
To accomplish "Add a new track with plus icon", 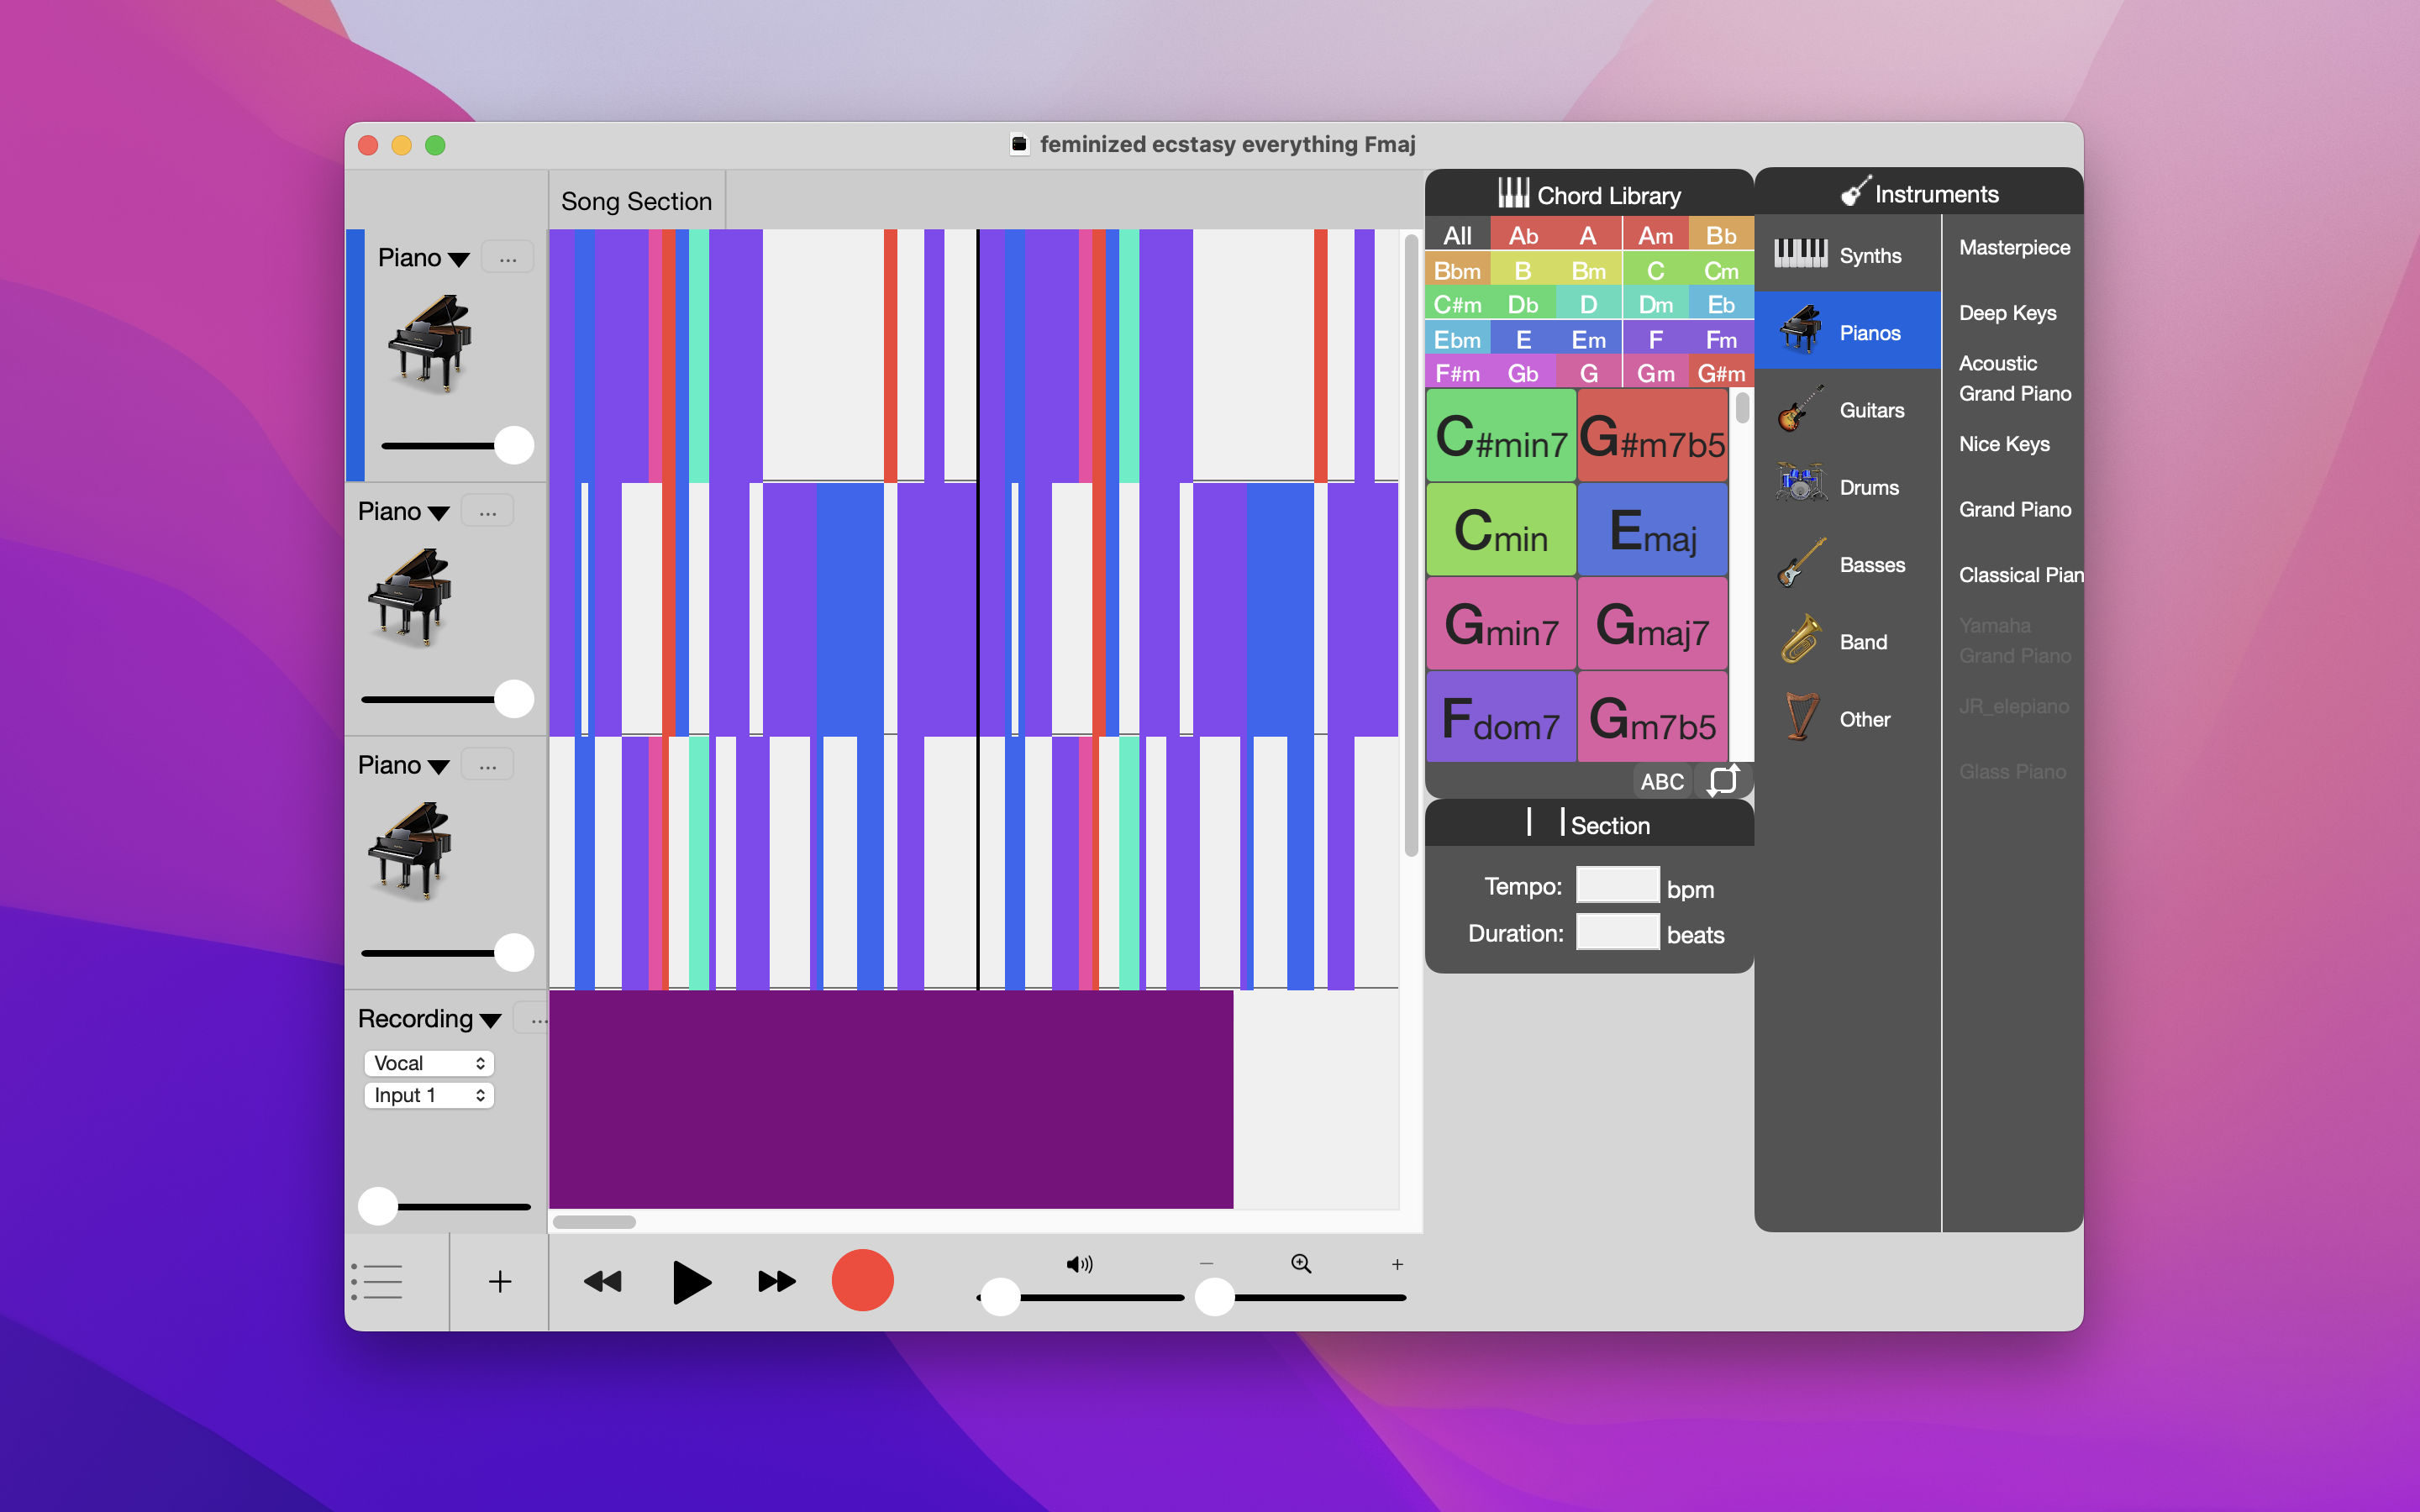I will click(500, 1281).
